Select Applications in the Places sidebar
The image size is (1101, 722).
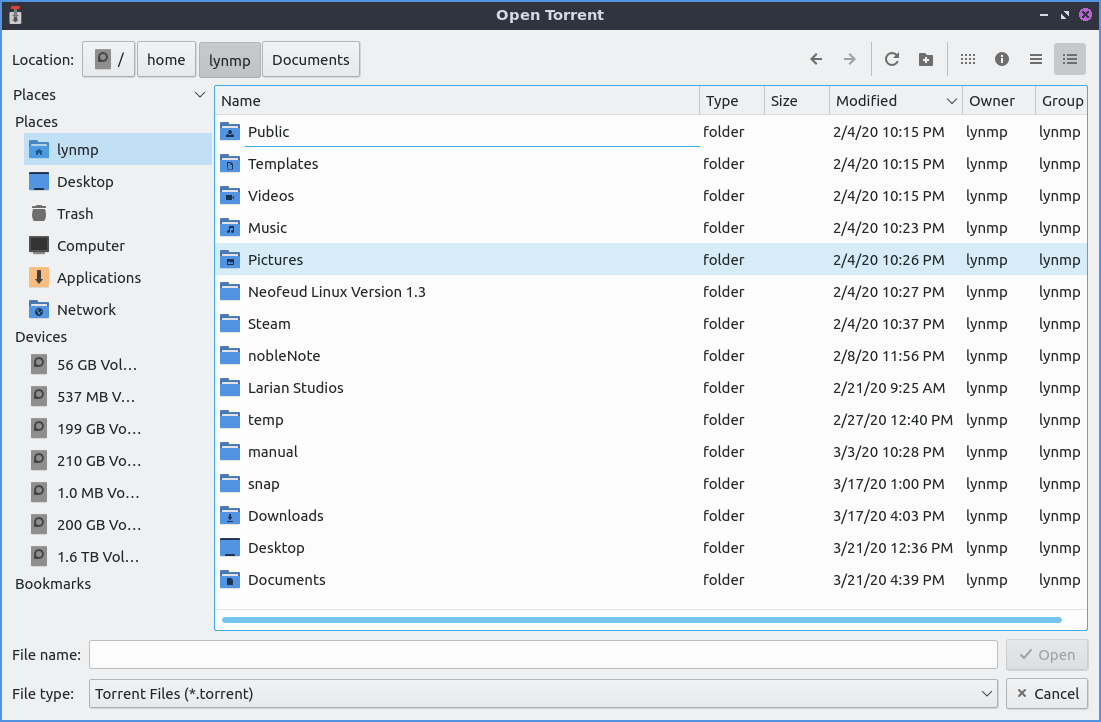pyautogui.click(x=98, y=278)
